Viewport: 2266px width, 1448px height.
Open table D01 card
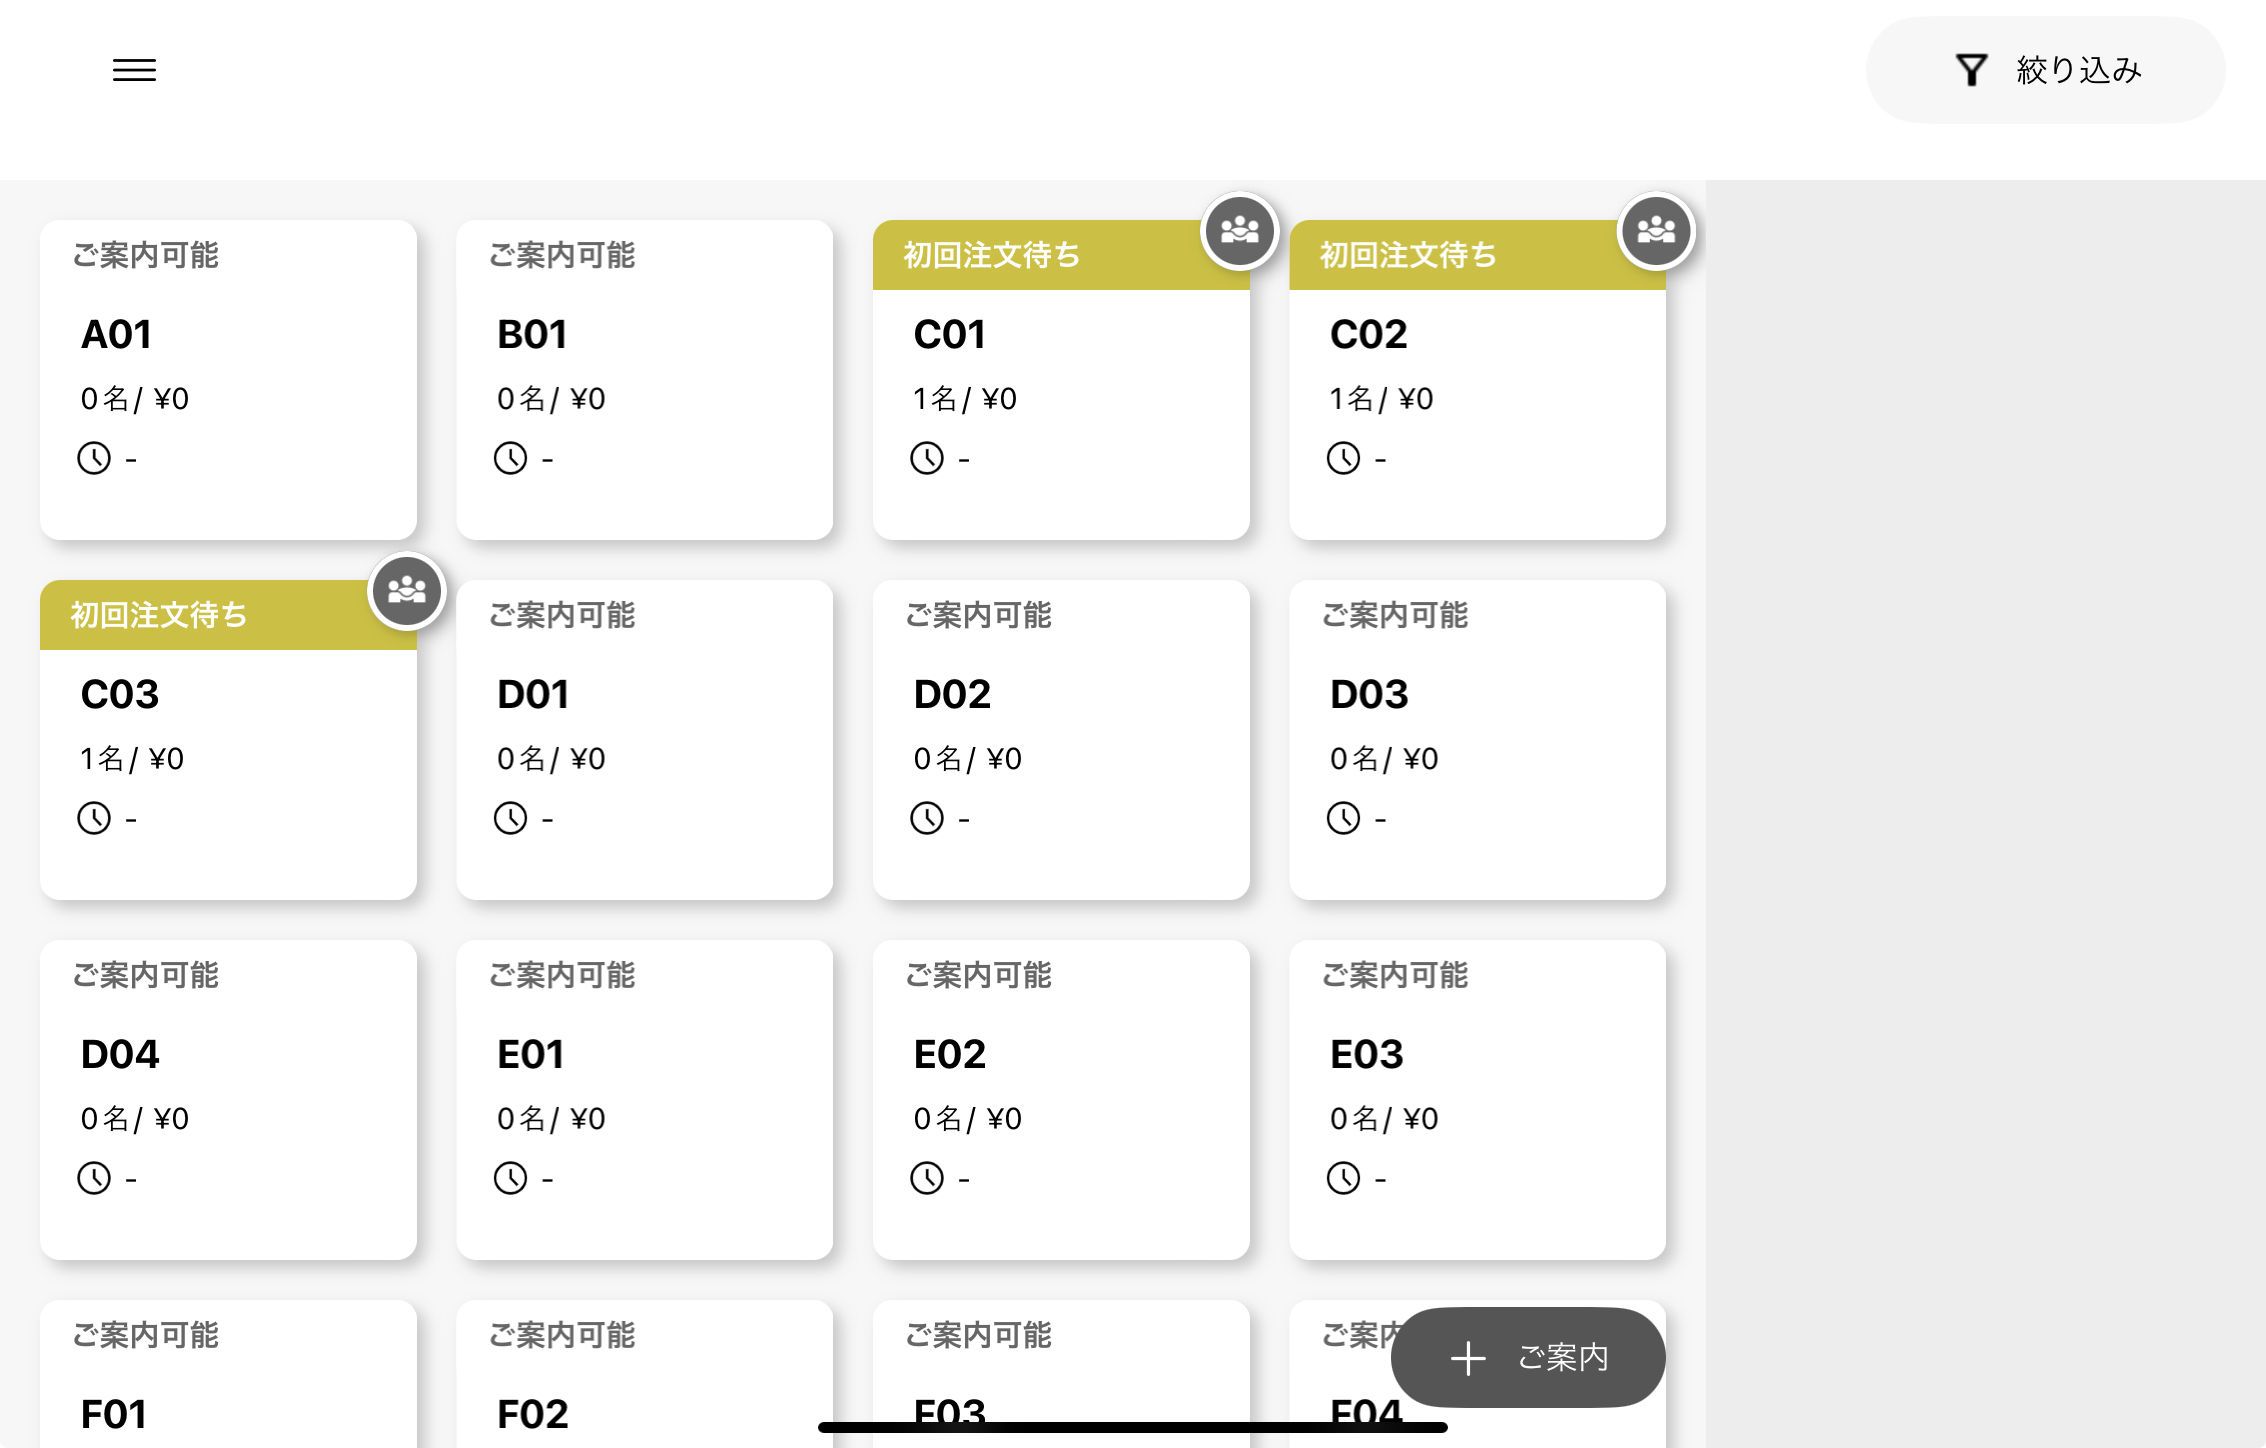pyautogui.click(x=644, y=740)
